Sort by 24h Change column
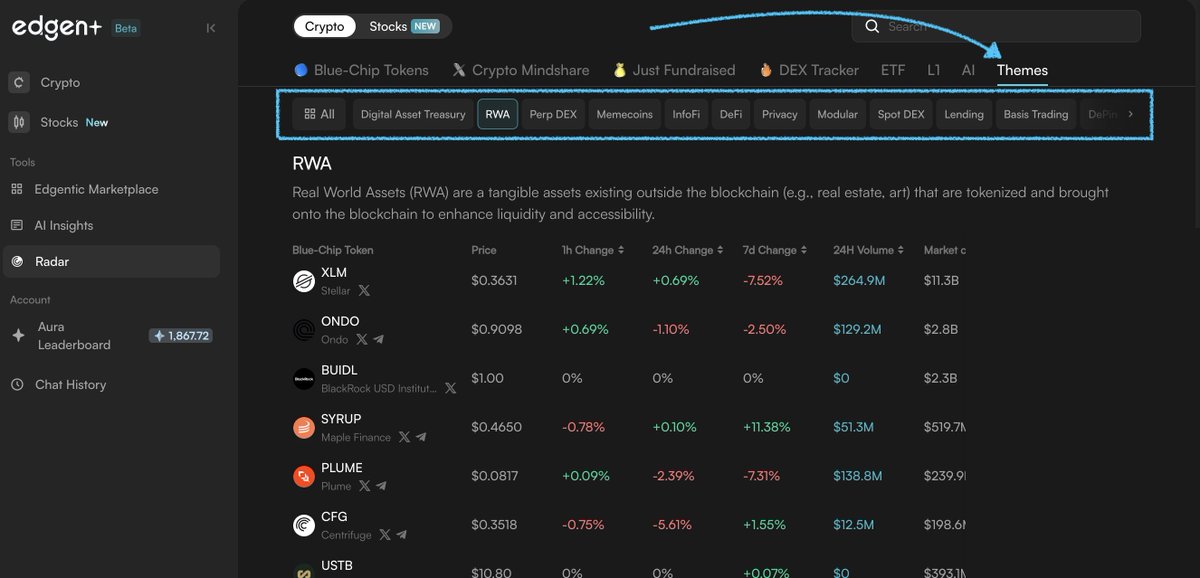Image resolution: width=1200 pixels, height=578 pixels. 688,250
